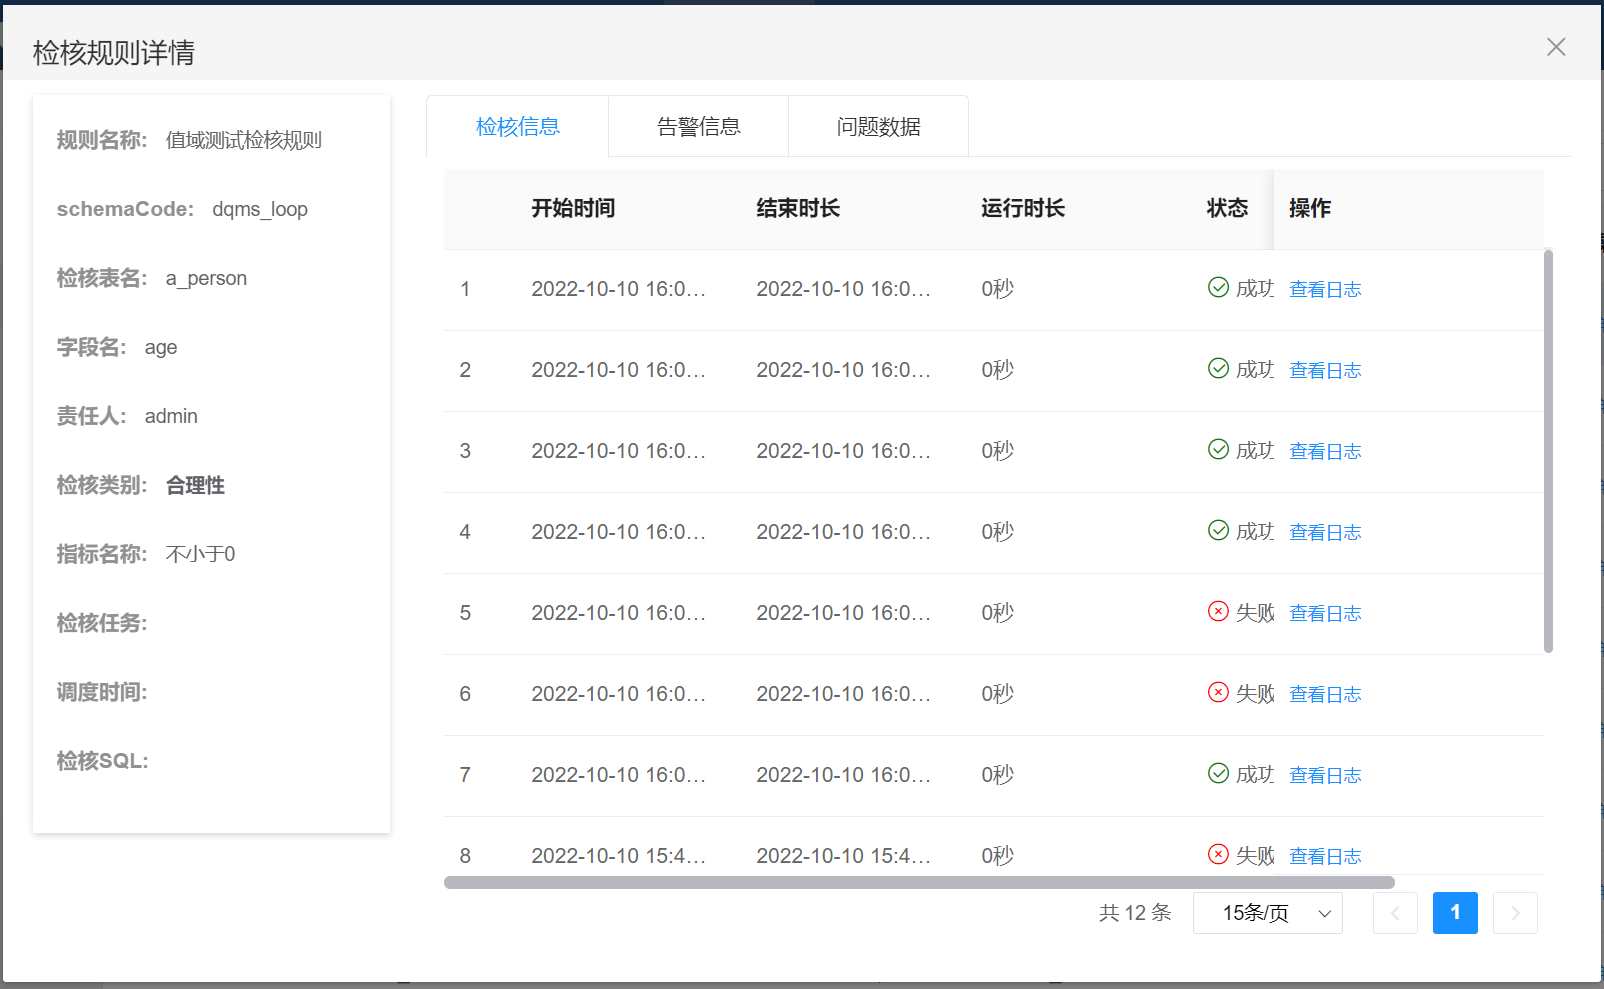The height and width of the screenshot is (989, 1604).
Task: Switch to the 问题数据 tab
Action: [x=878, y=127]
